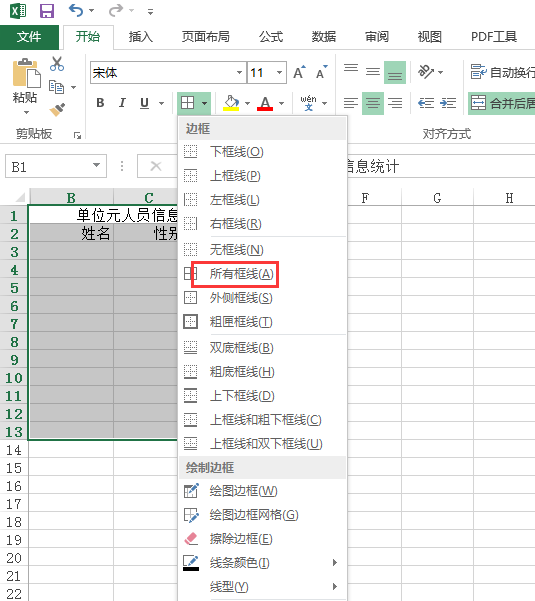
Task: Click the Save icon in quick access toolbar
Action: (x=47, y=11)
